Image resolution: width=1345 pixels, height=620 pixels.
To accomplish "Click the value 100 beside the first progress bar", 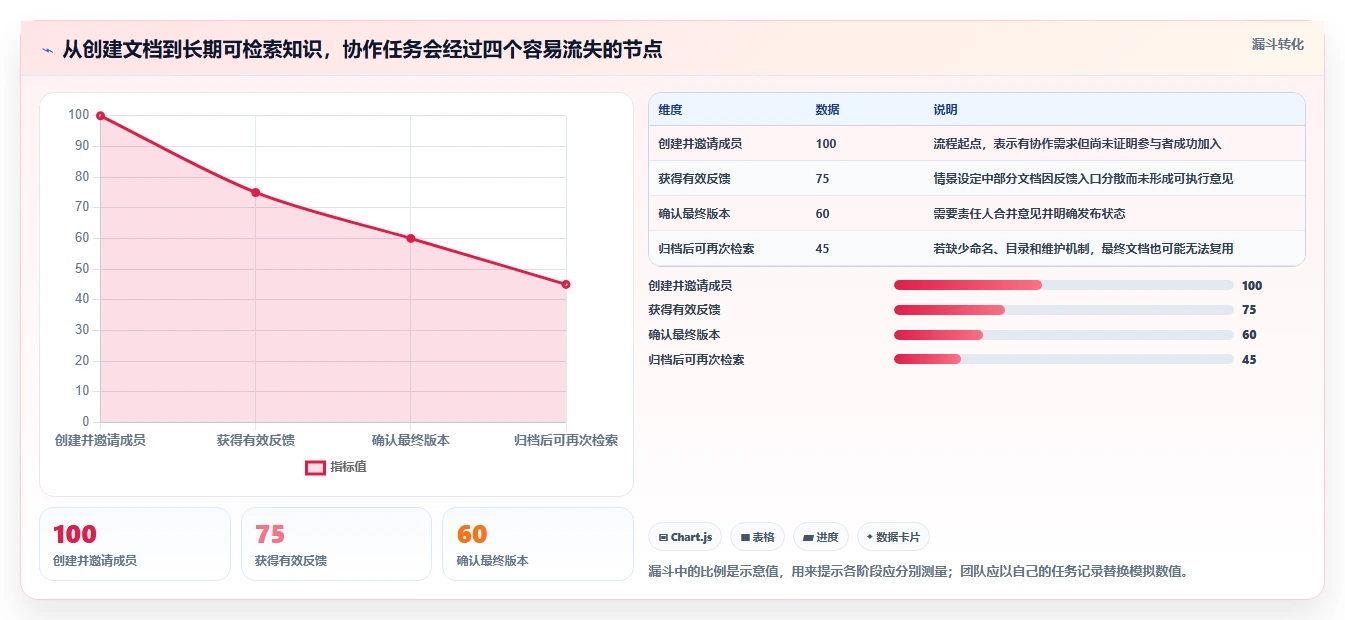I will (1252, 285).
